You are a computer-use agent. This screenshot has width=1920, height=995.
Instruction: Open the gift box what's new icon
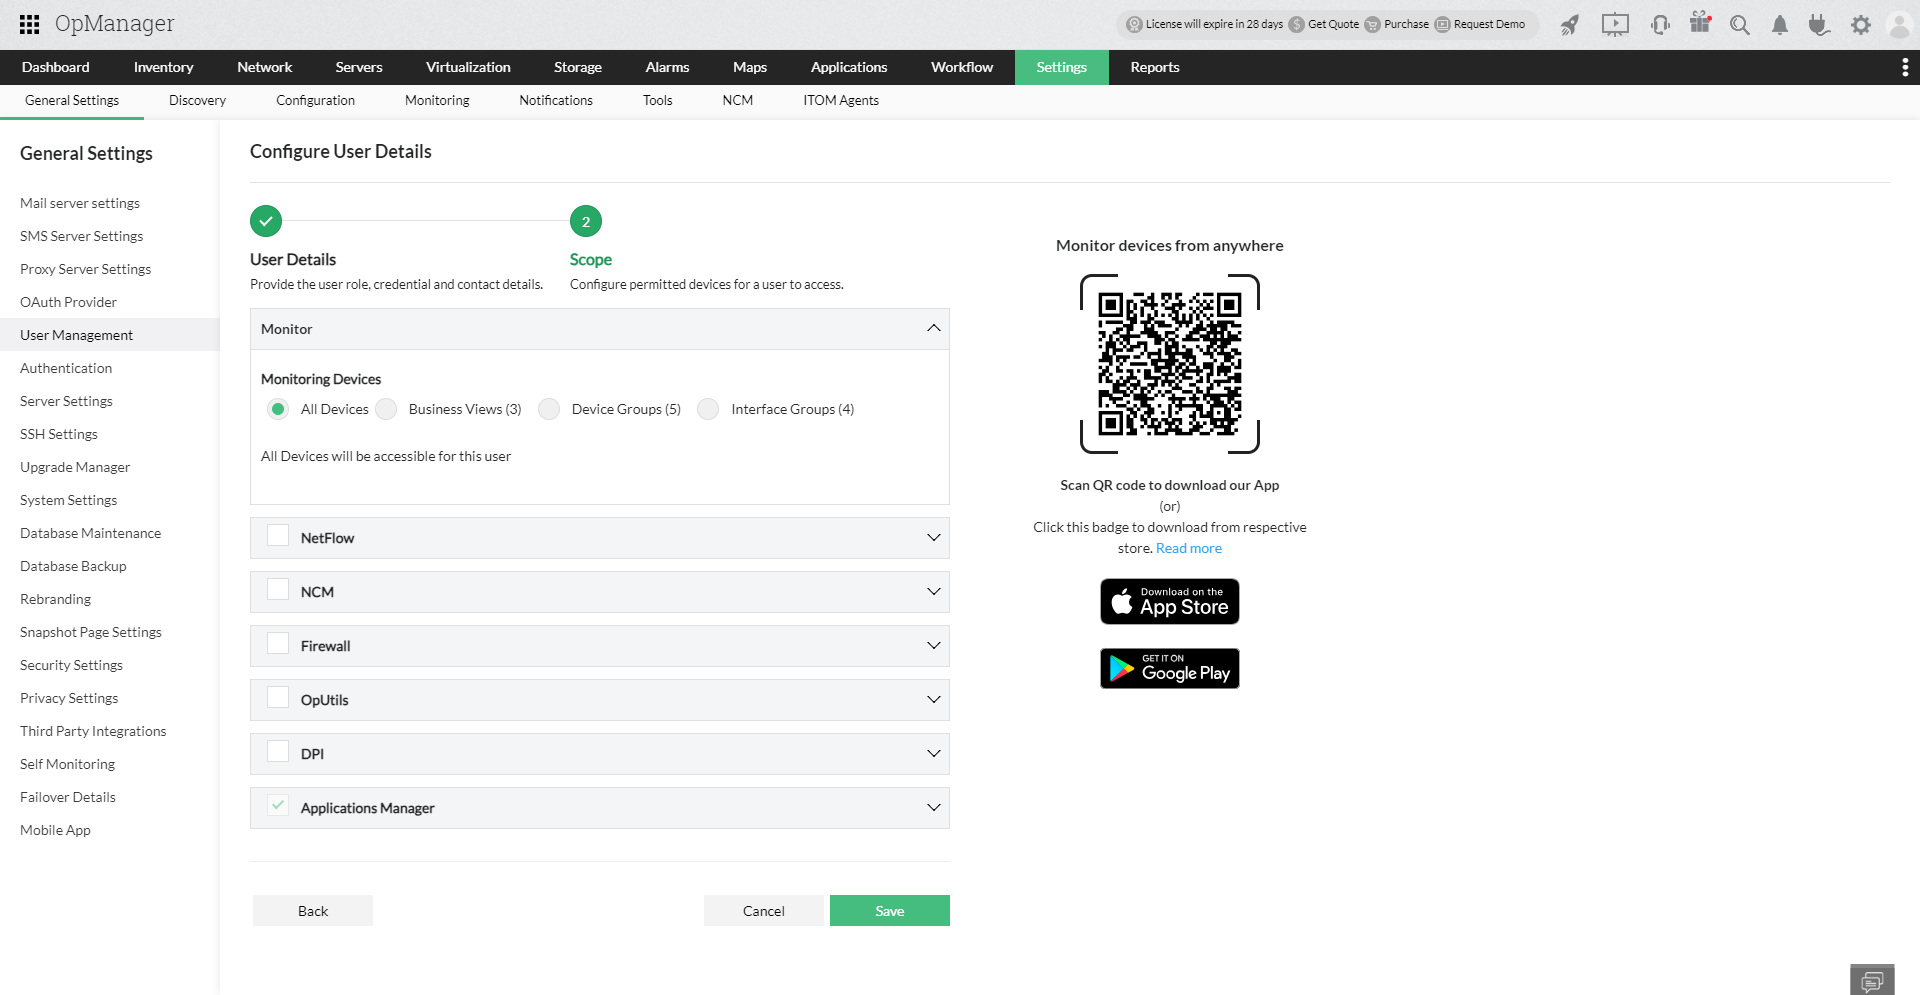1700,23
